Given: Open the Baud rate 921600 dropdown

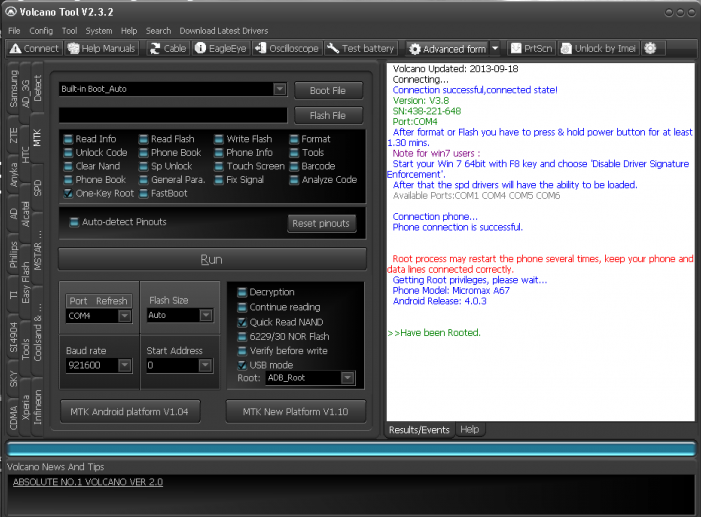Looking at the screenshot, I should (x=125, y=365).
